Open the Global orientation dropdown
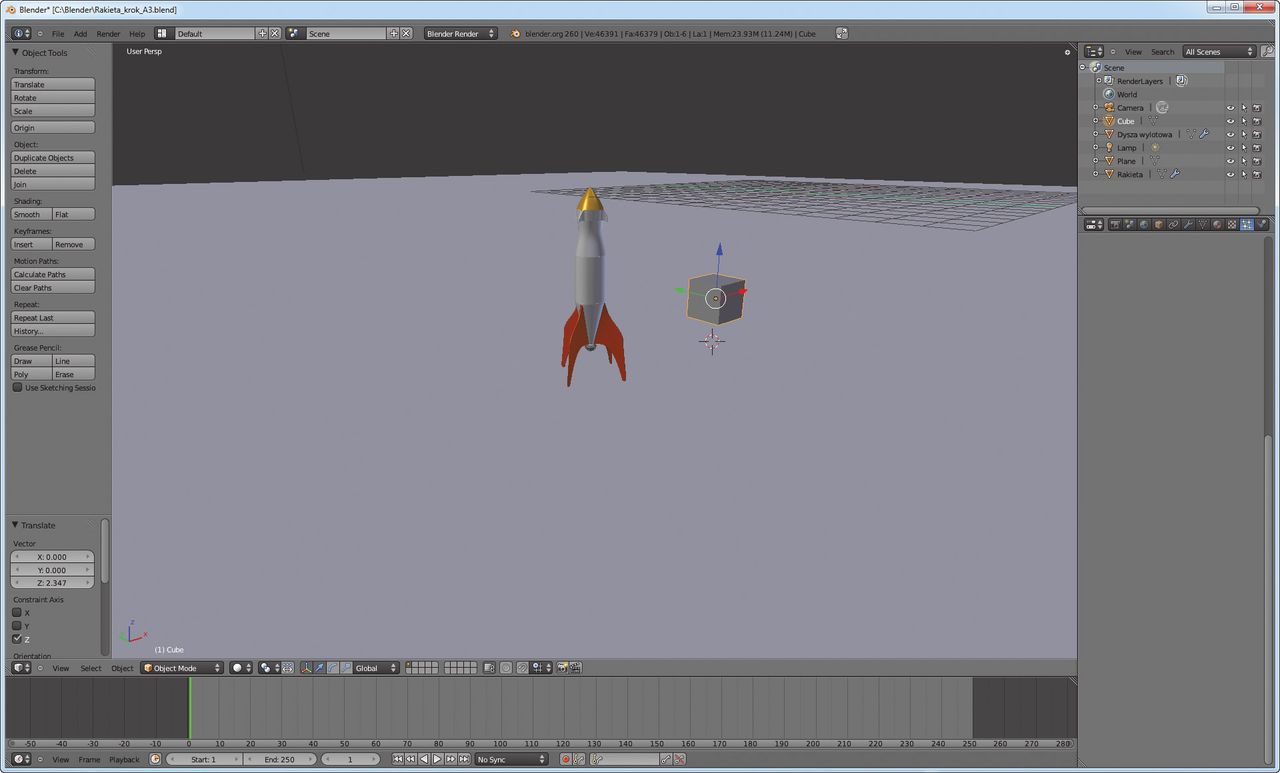 click(377, 667)
